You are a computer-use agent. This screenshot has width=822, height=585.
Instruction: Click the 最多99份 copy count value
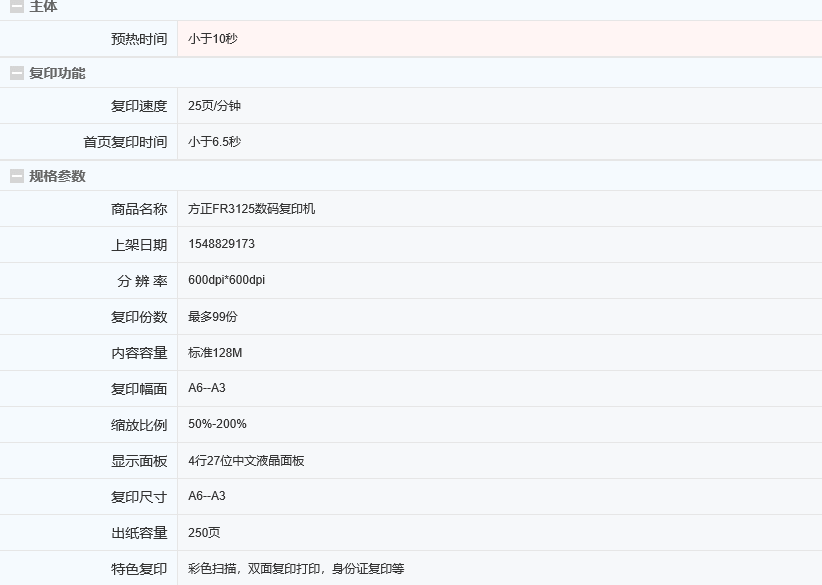(x=213, y=317)
